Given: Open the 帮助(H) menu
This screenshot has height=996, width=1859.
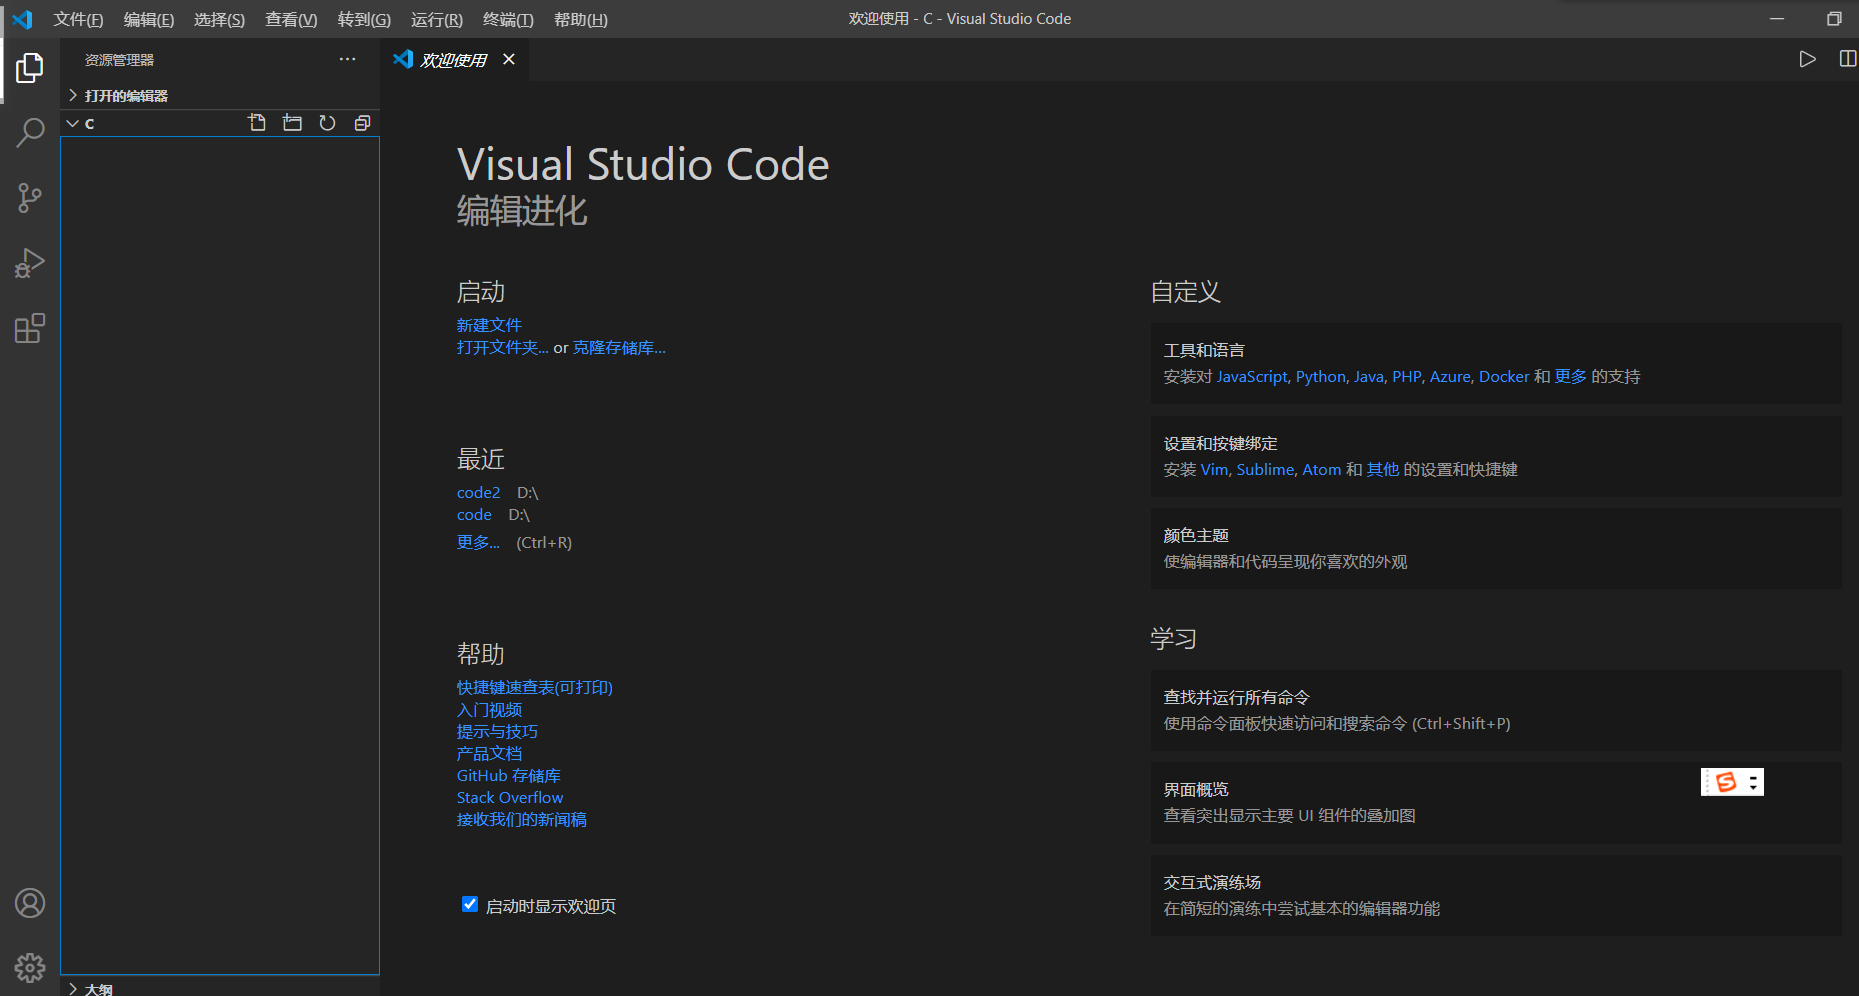Looking at the screenshot, I should tap(581, 19).
